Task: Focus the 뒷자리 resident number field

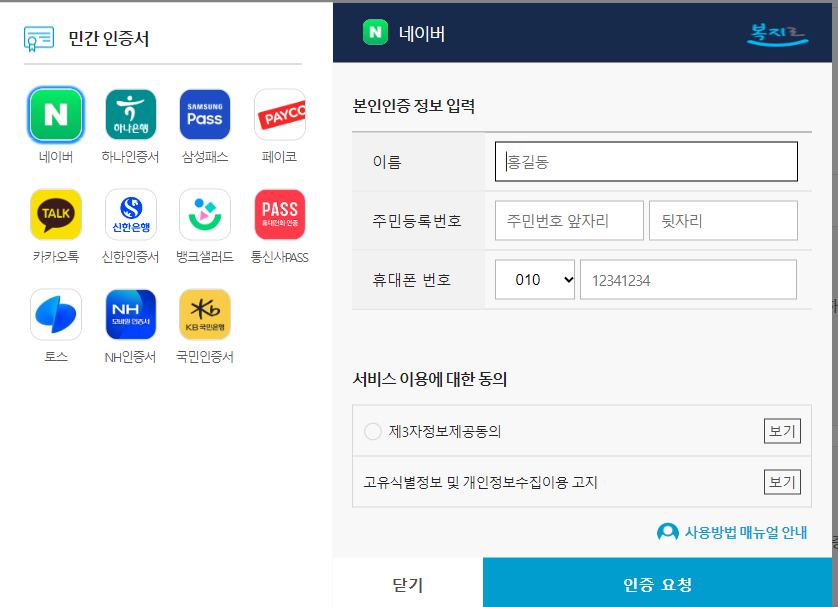Action: tap(723, 221)
